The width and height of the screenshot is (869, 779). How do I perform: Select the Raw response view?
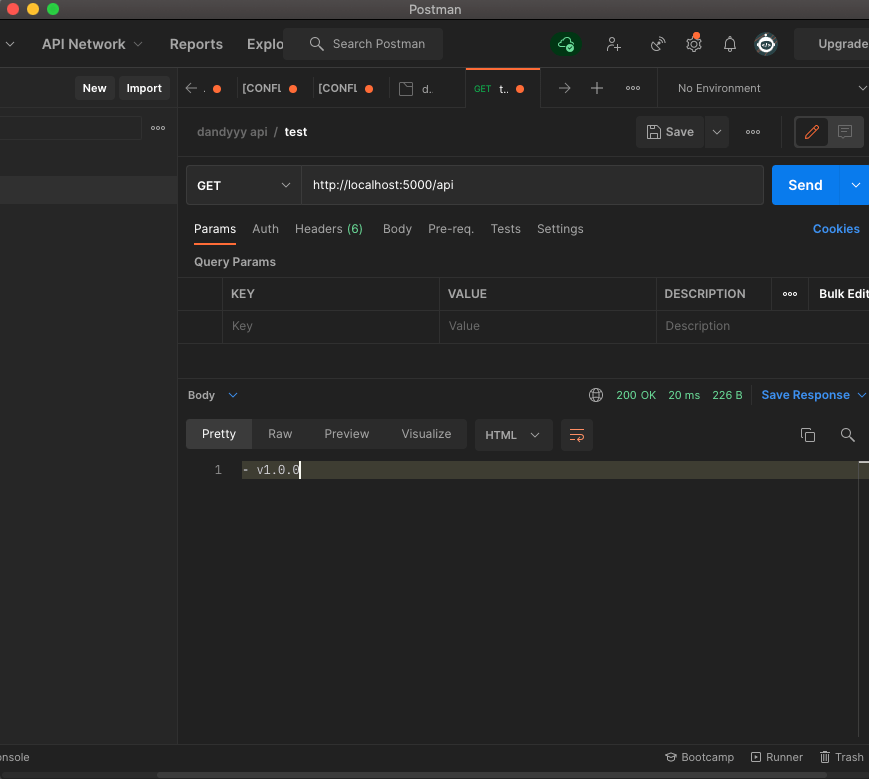click(x=280, y=434)
